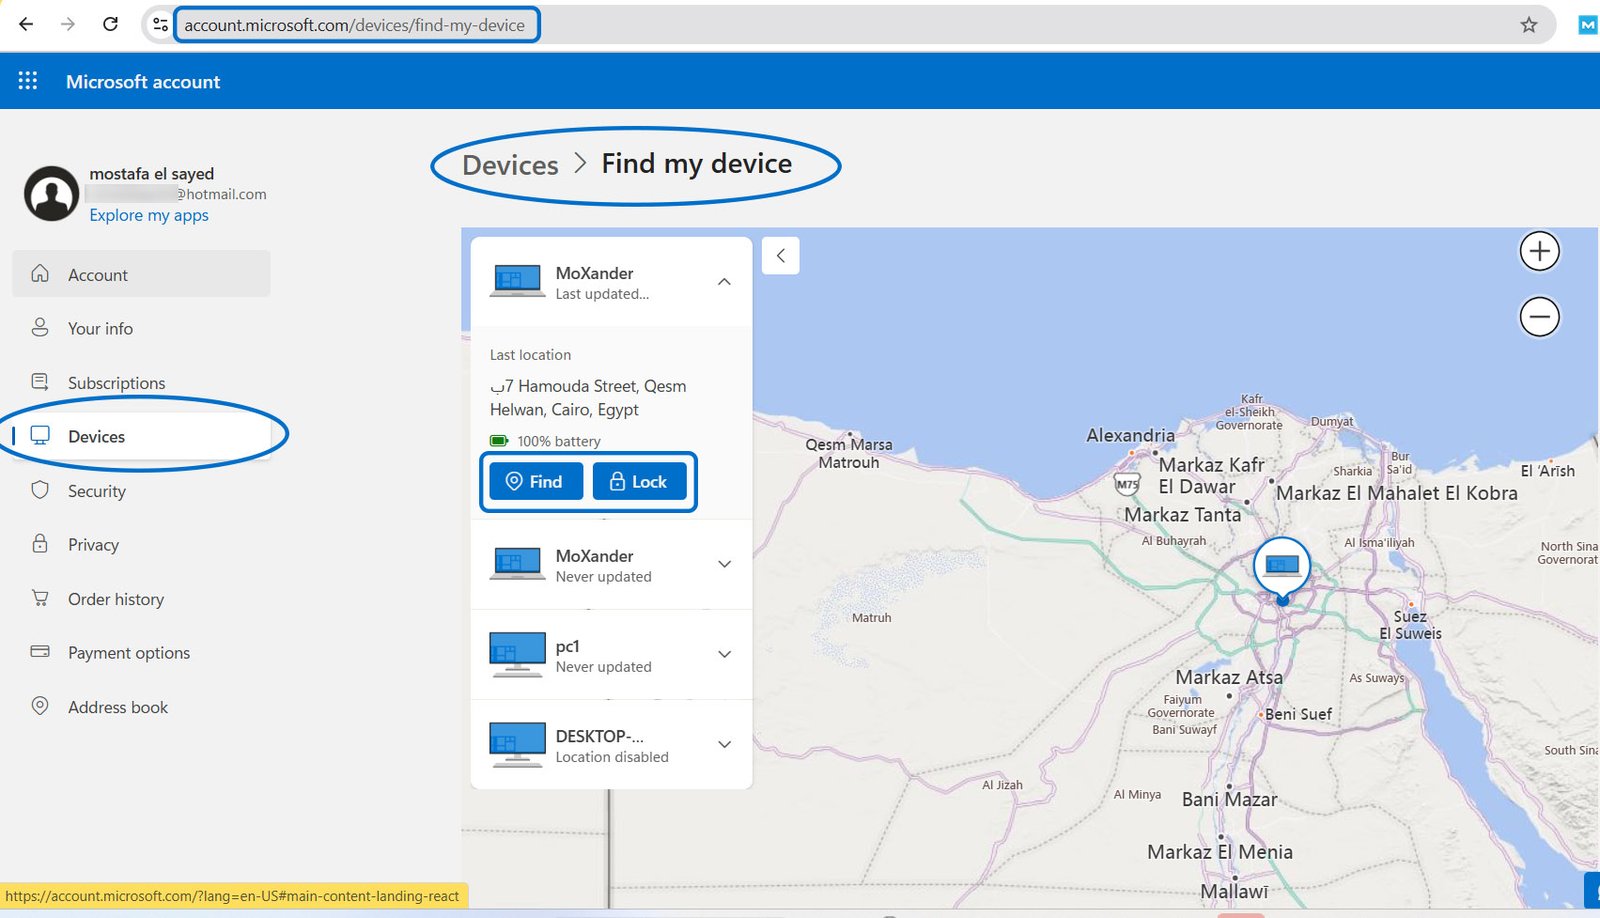Image resolution: width=1600 pixels, height=918 pixels.
Task: Click the Find my device heading
Action: click(x=697, y=164)
